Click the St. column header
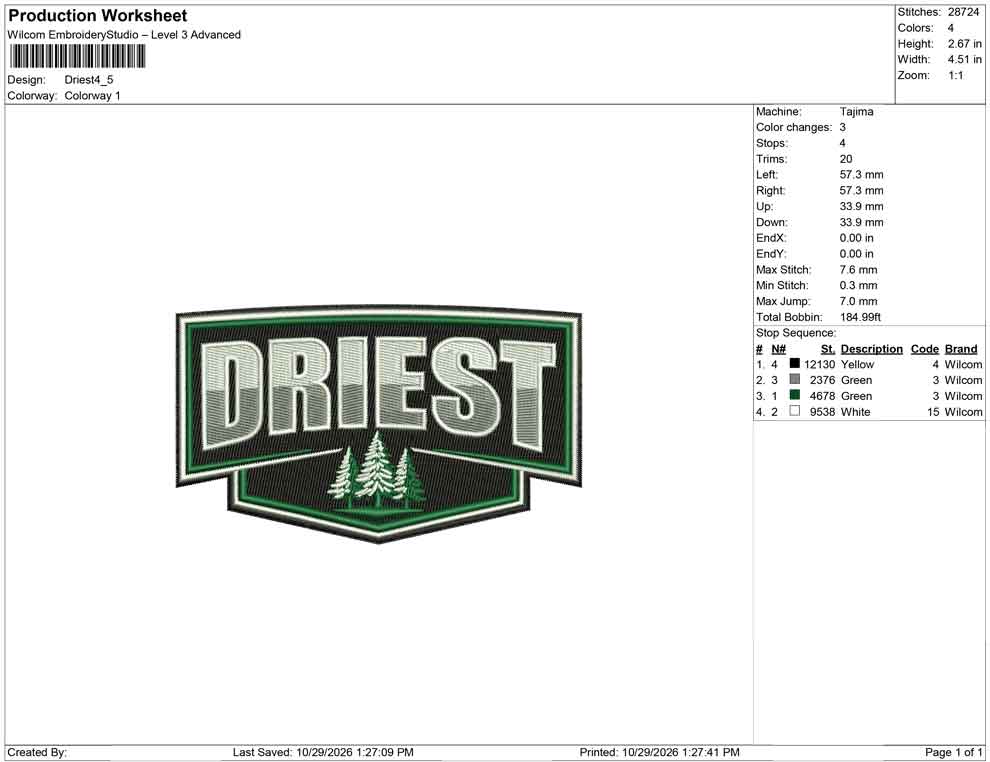 tap(828, 349)
